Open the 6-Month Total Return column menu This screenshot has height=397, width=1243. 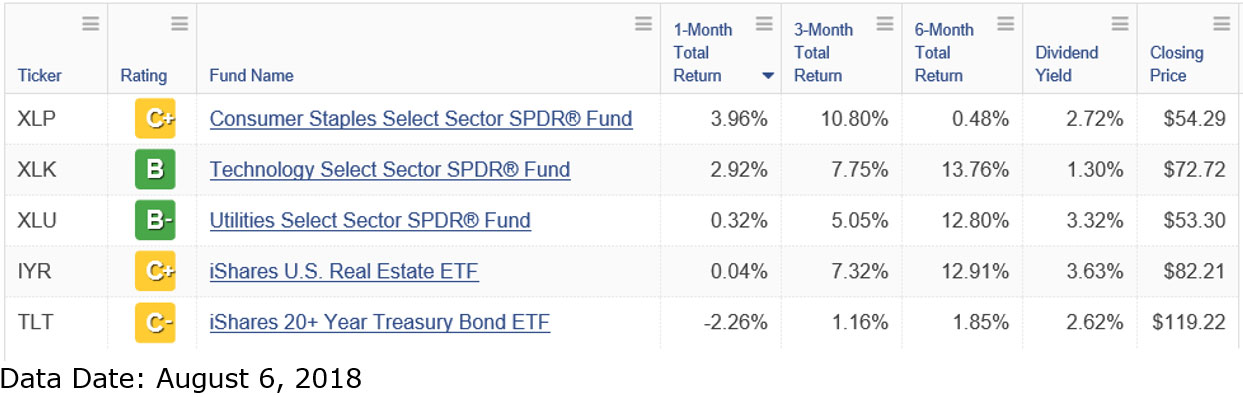pyautogui.click(x=1005, y=24)
